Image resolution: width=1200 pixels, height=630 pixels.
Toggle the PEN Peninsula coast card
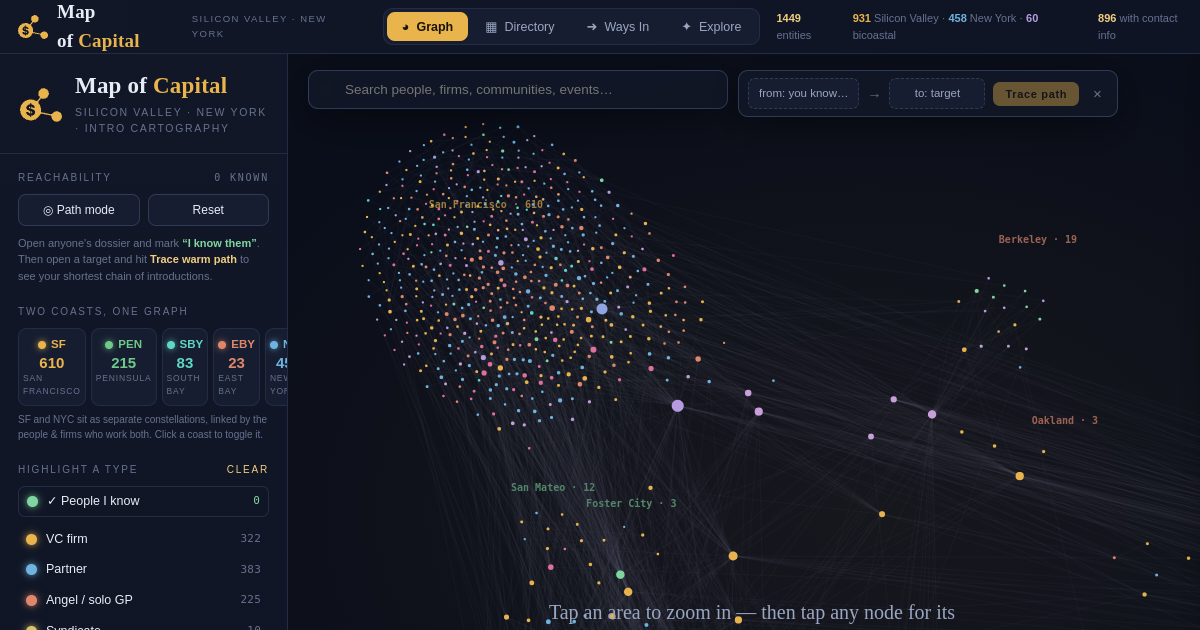point(124,367)
